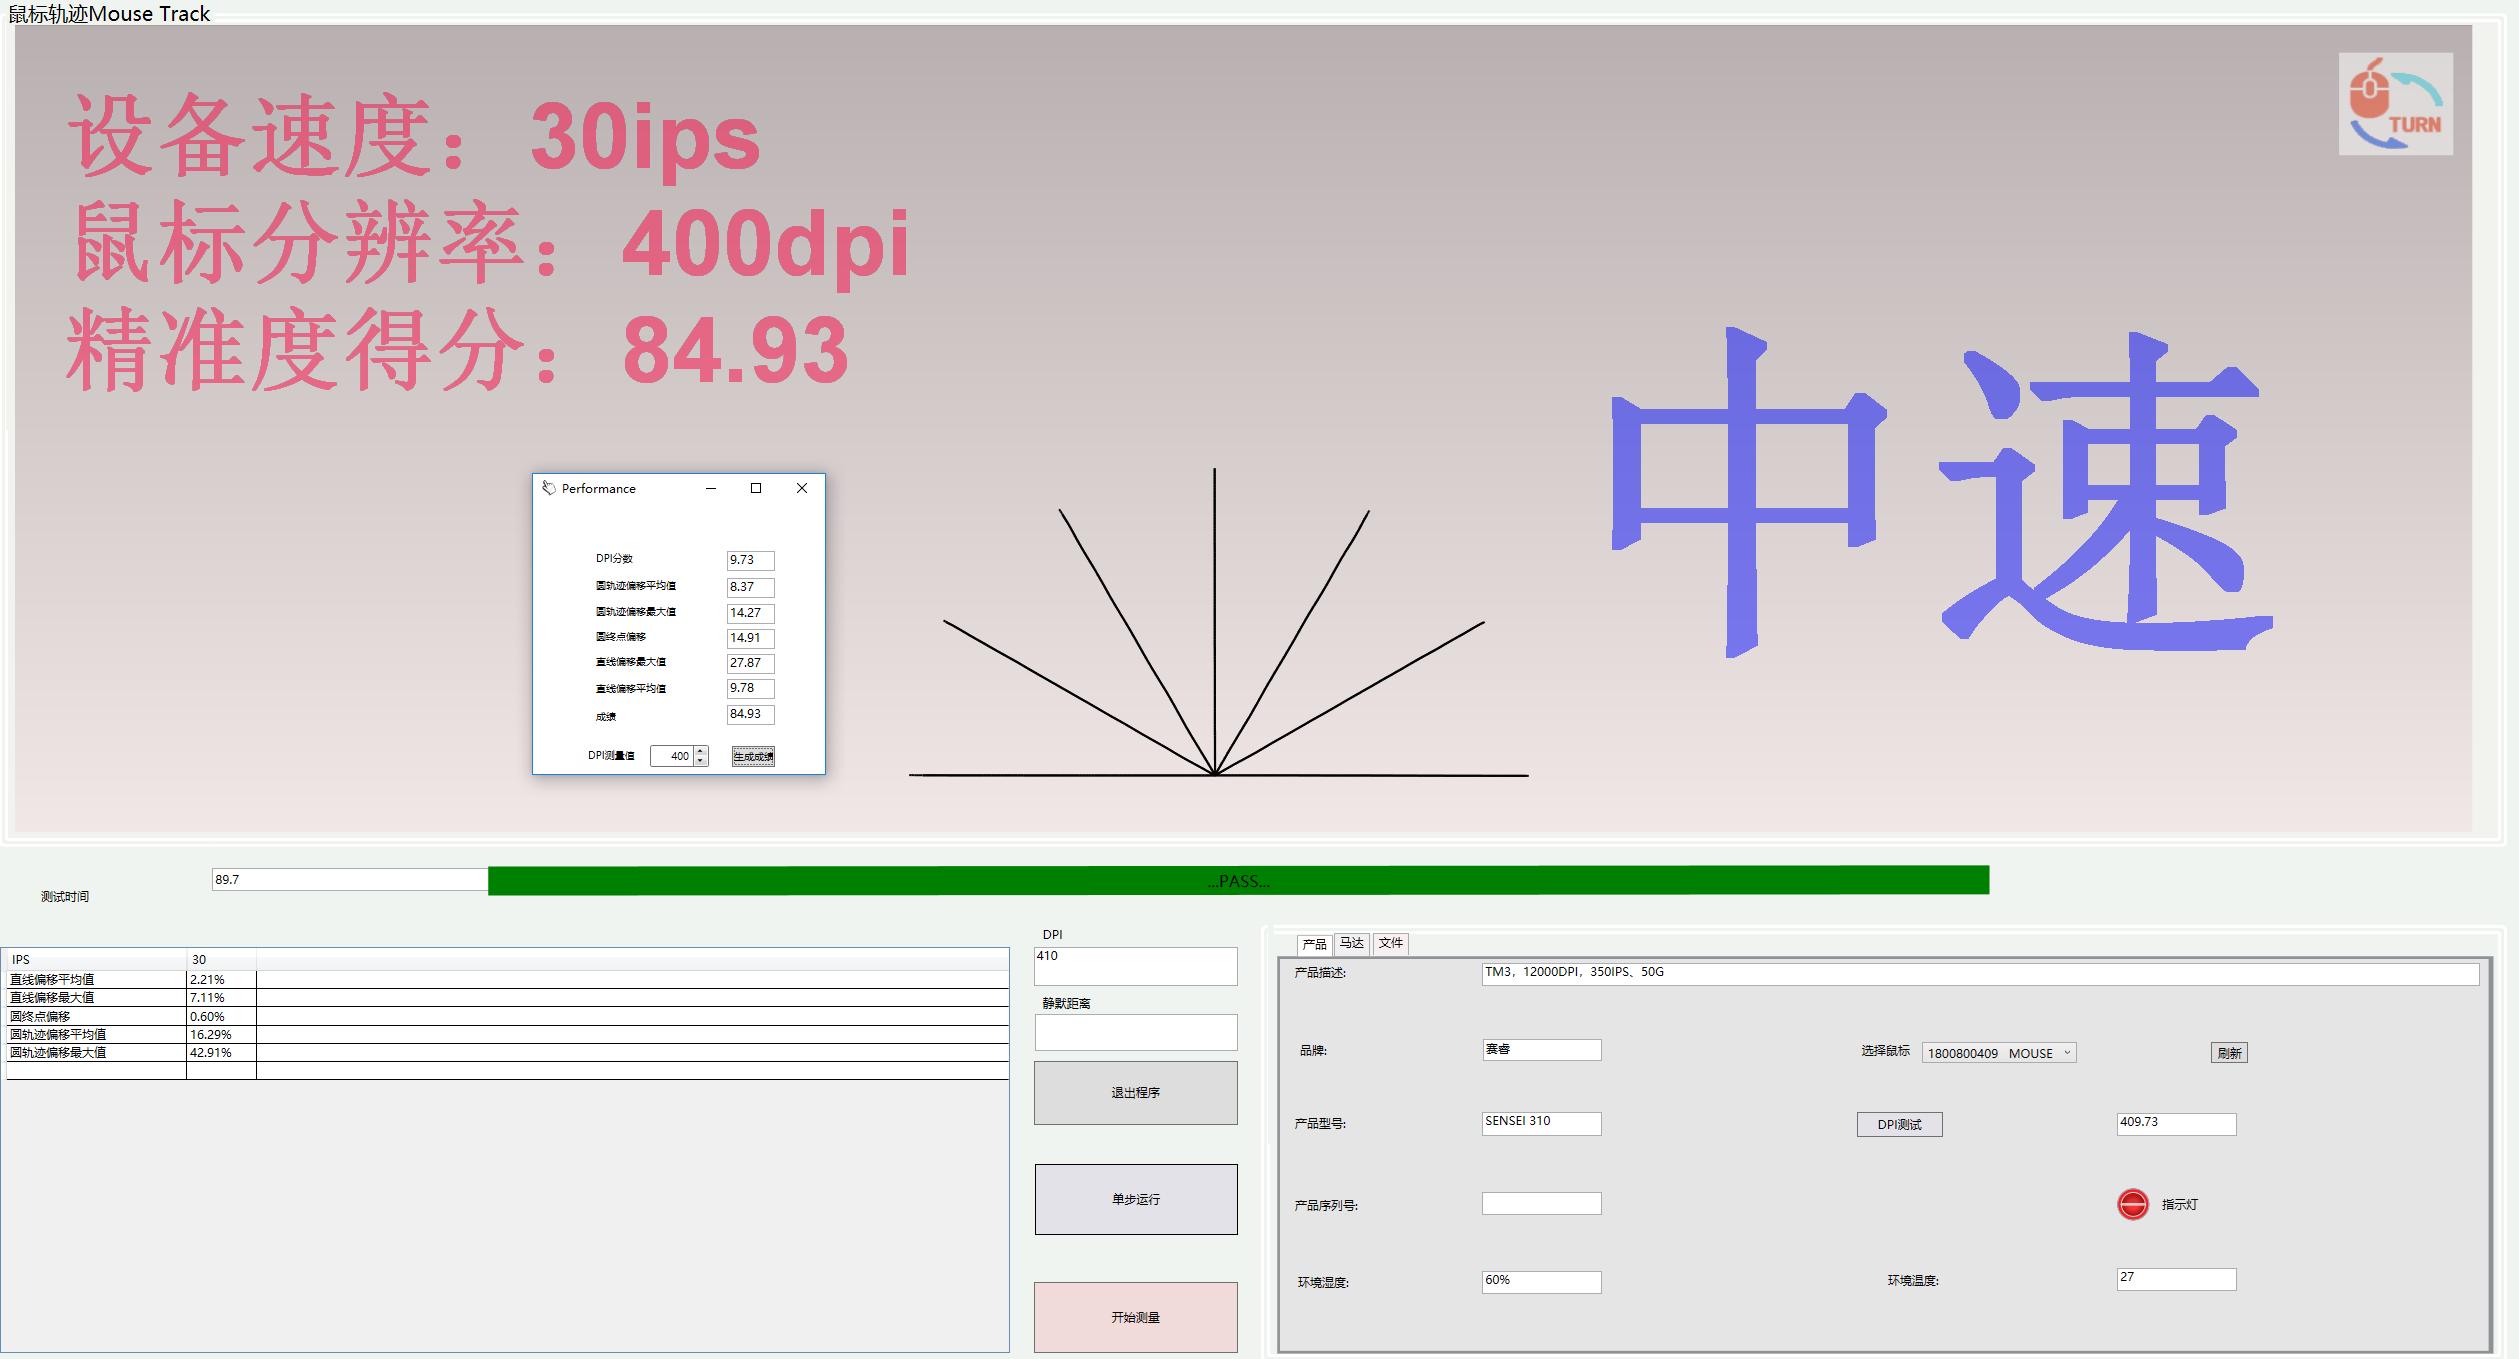Image resolution: width=2519 pixels, height=1359 pixels.
Task: Increase the DPI测量值 spinner value
Action: click(x=701, y=751)
